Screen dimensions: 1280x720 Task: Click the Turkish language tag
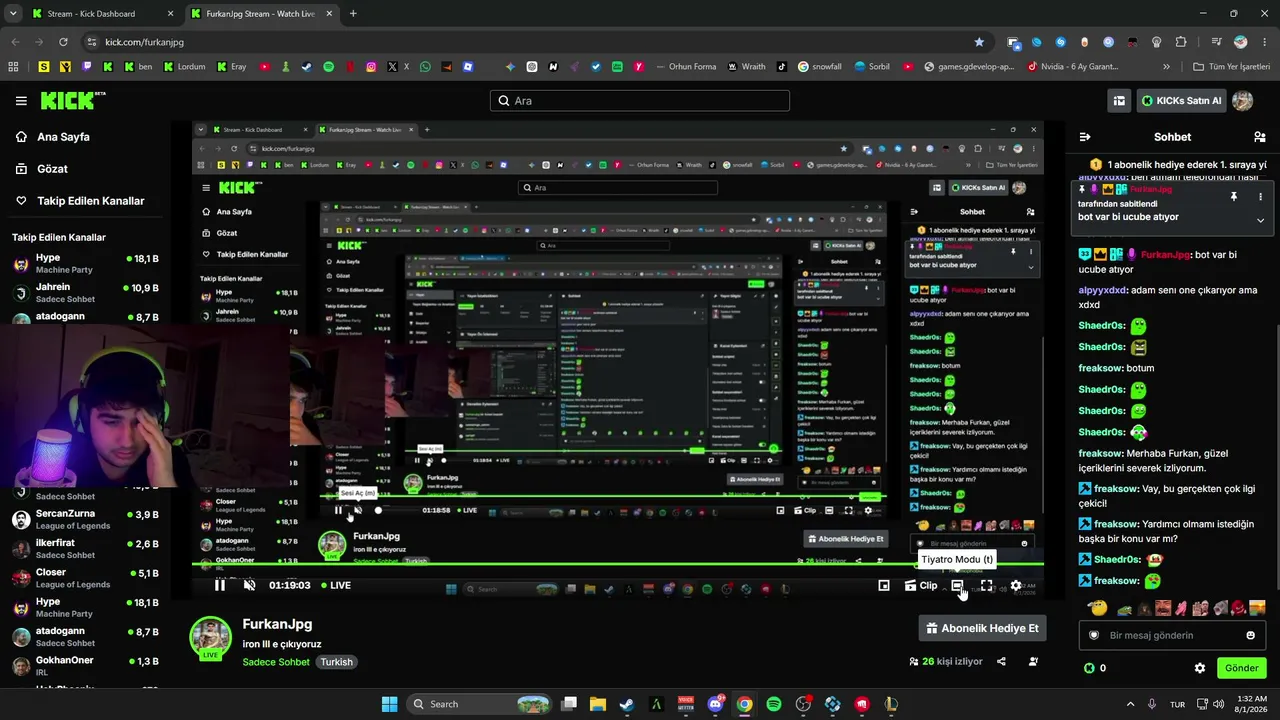click(x=336, y=662)
